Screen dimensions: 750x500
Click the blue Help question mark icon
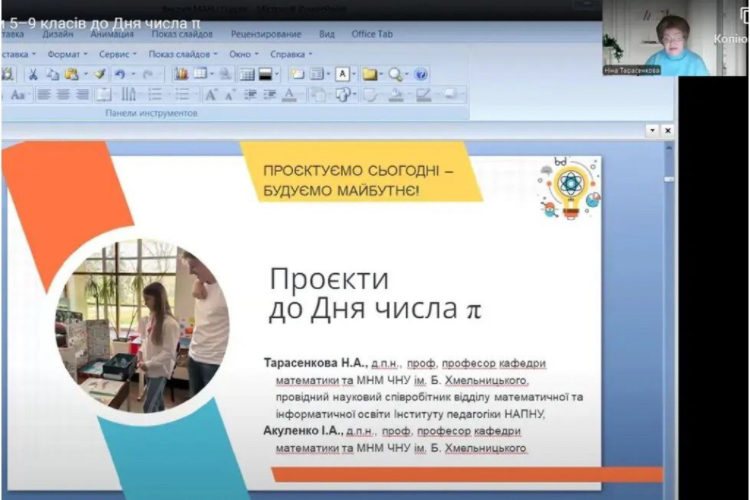421,74
